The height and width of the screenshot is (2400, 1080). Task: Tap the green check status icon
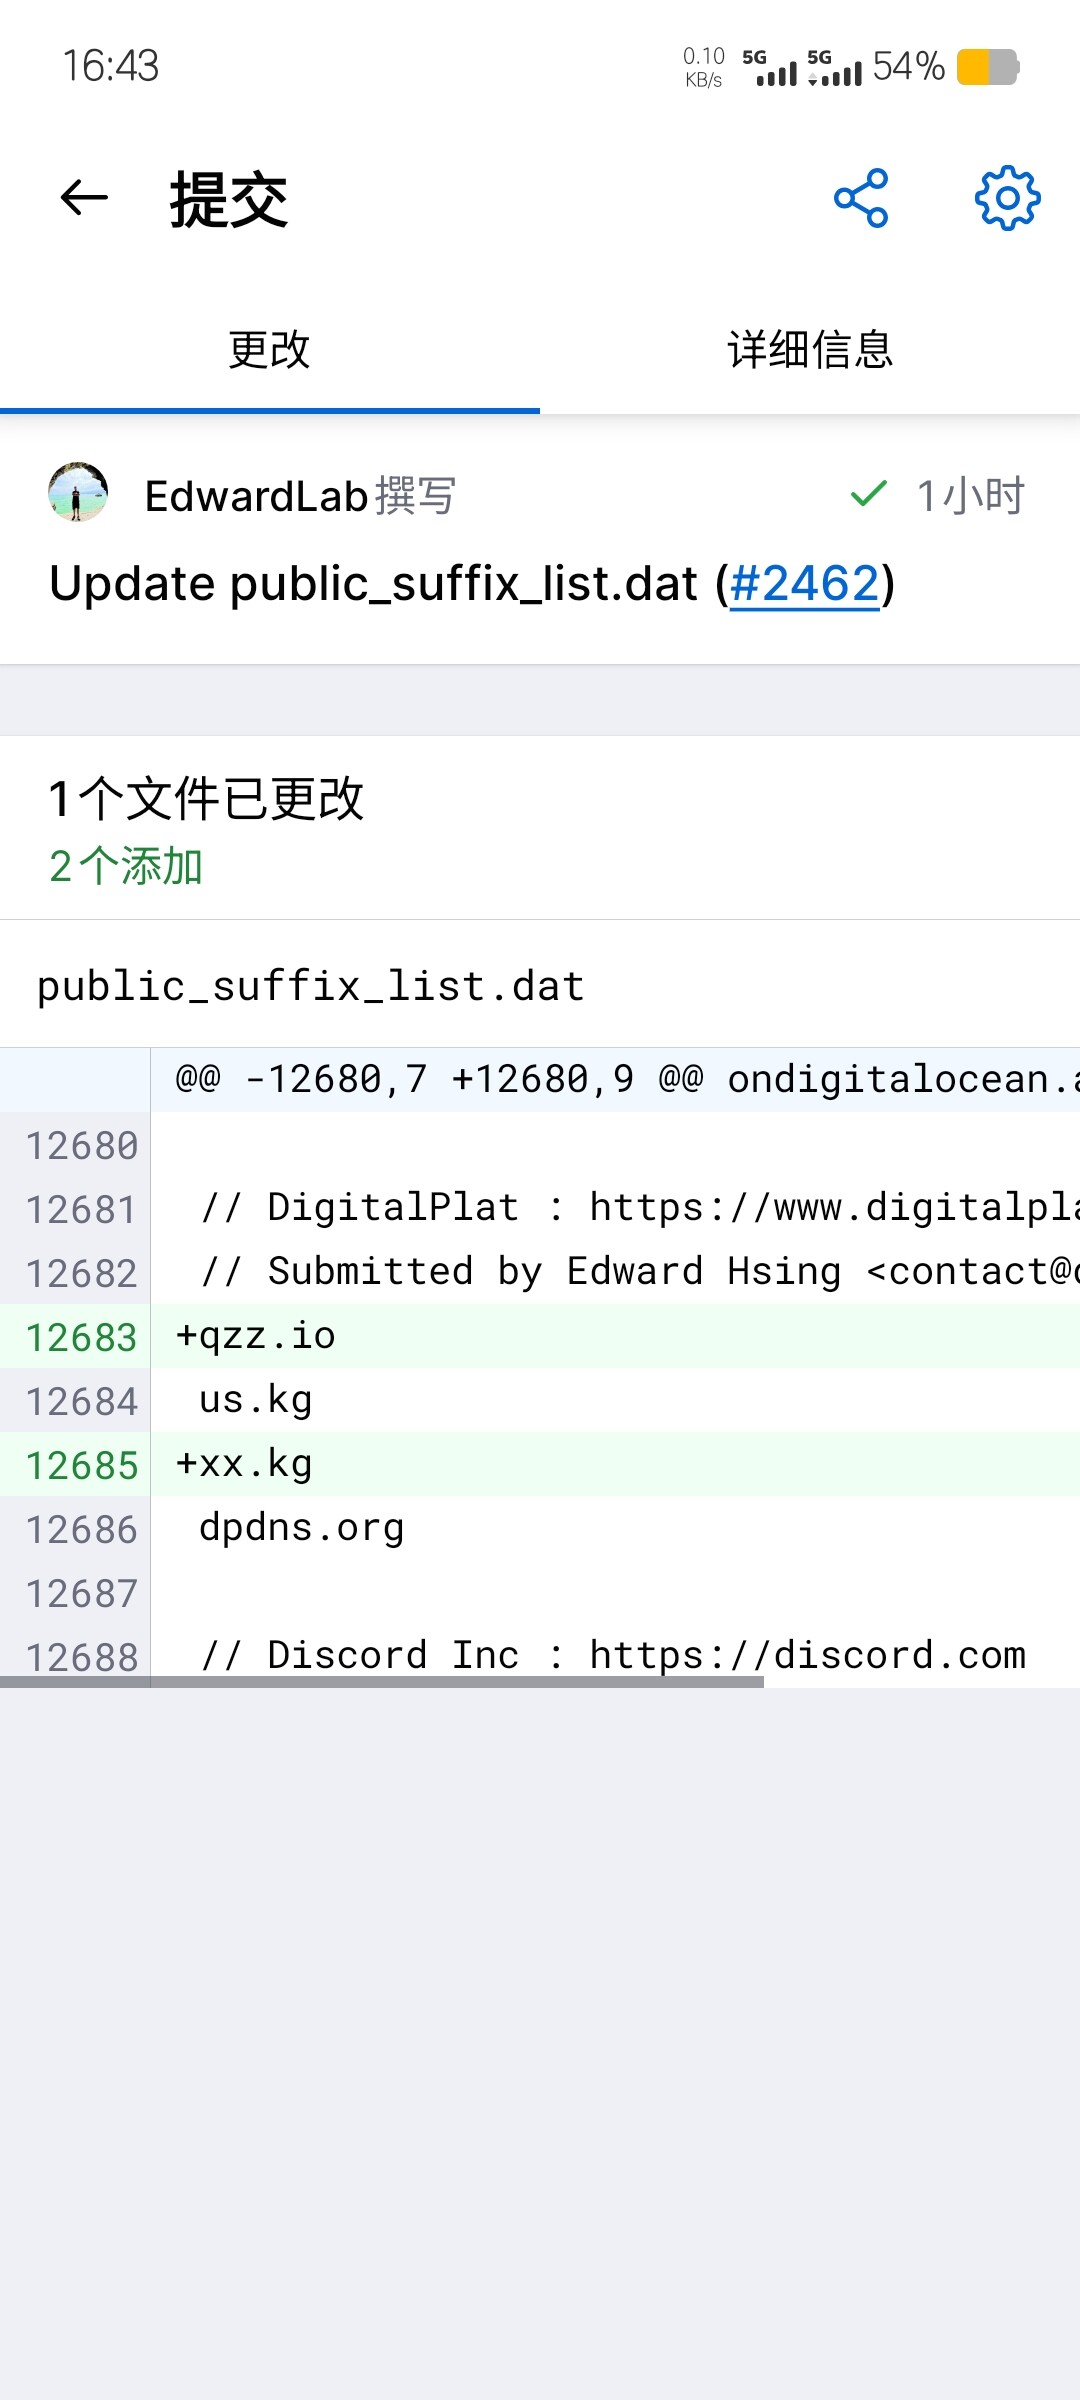(868, 493)
